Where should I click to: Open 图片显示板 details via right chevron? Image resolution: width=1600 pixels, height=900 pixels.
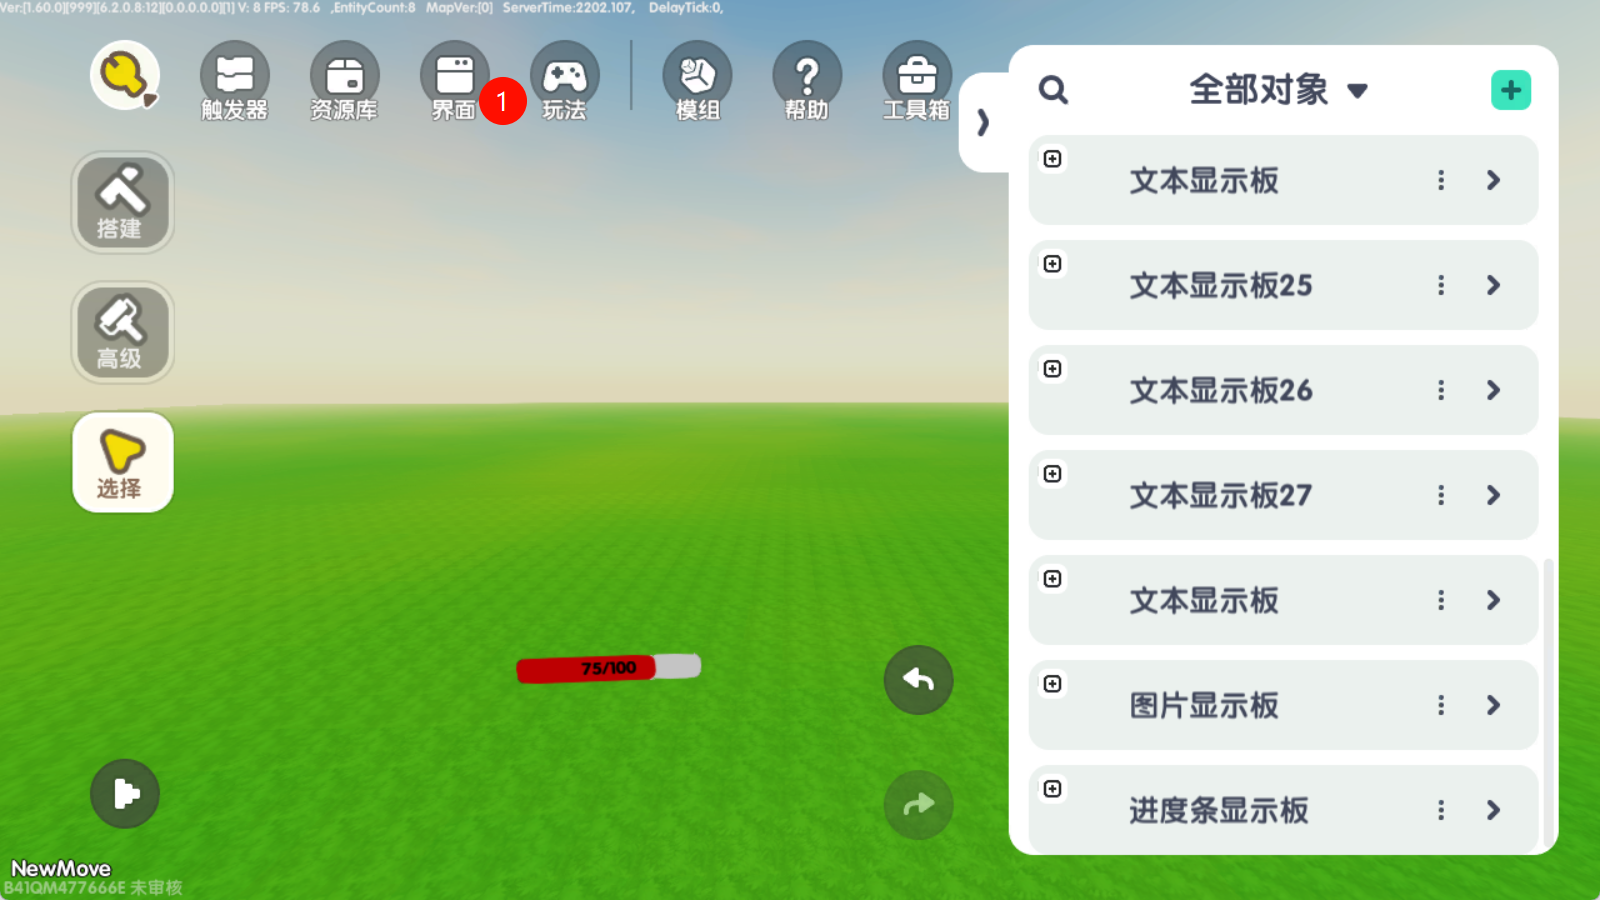pos(1493,705)
